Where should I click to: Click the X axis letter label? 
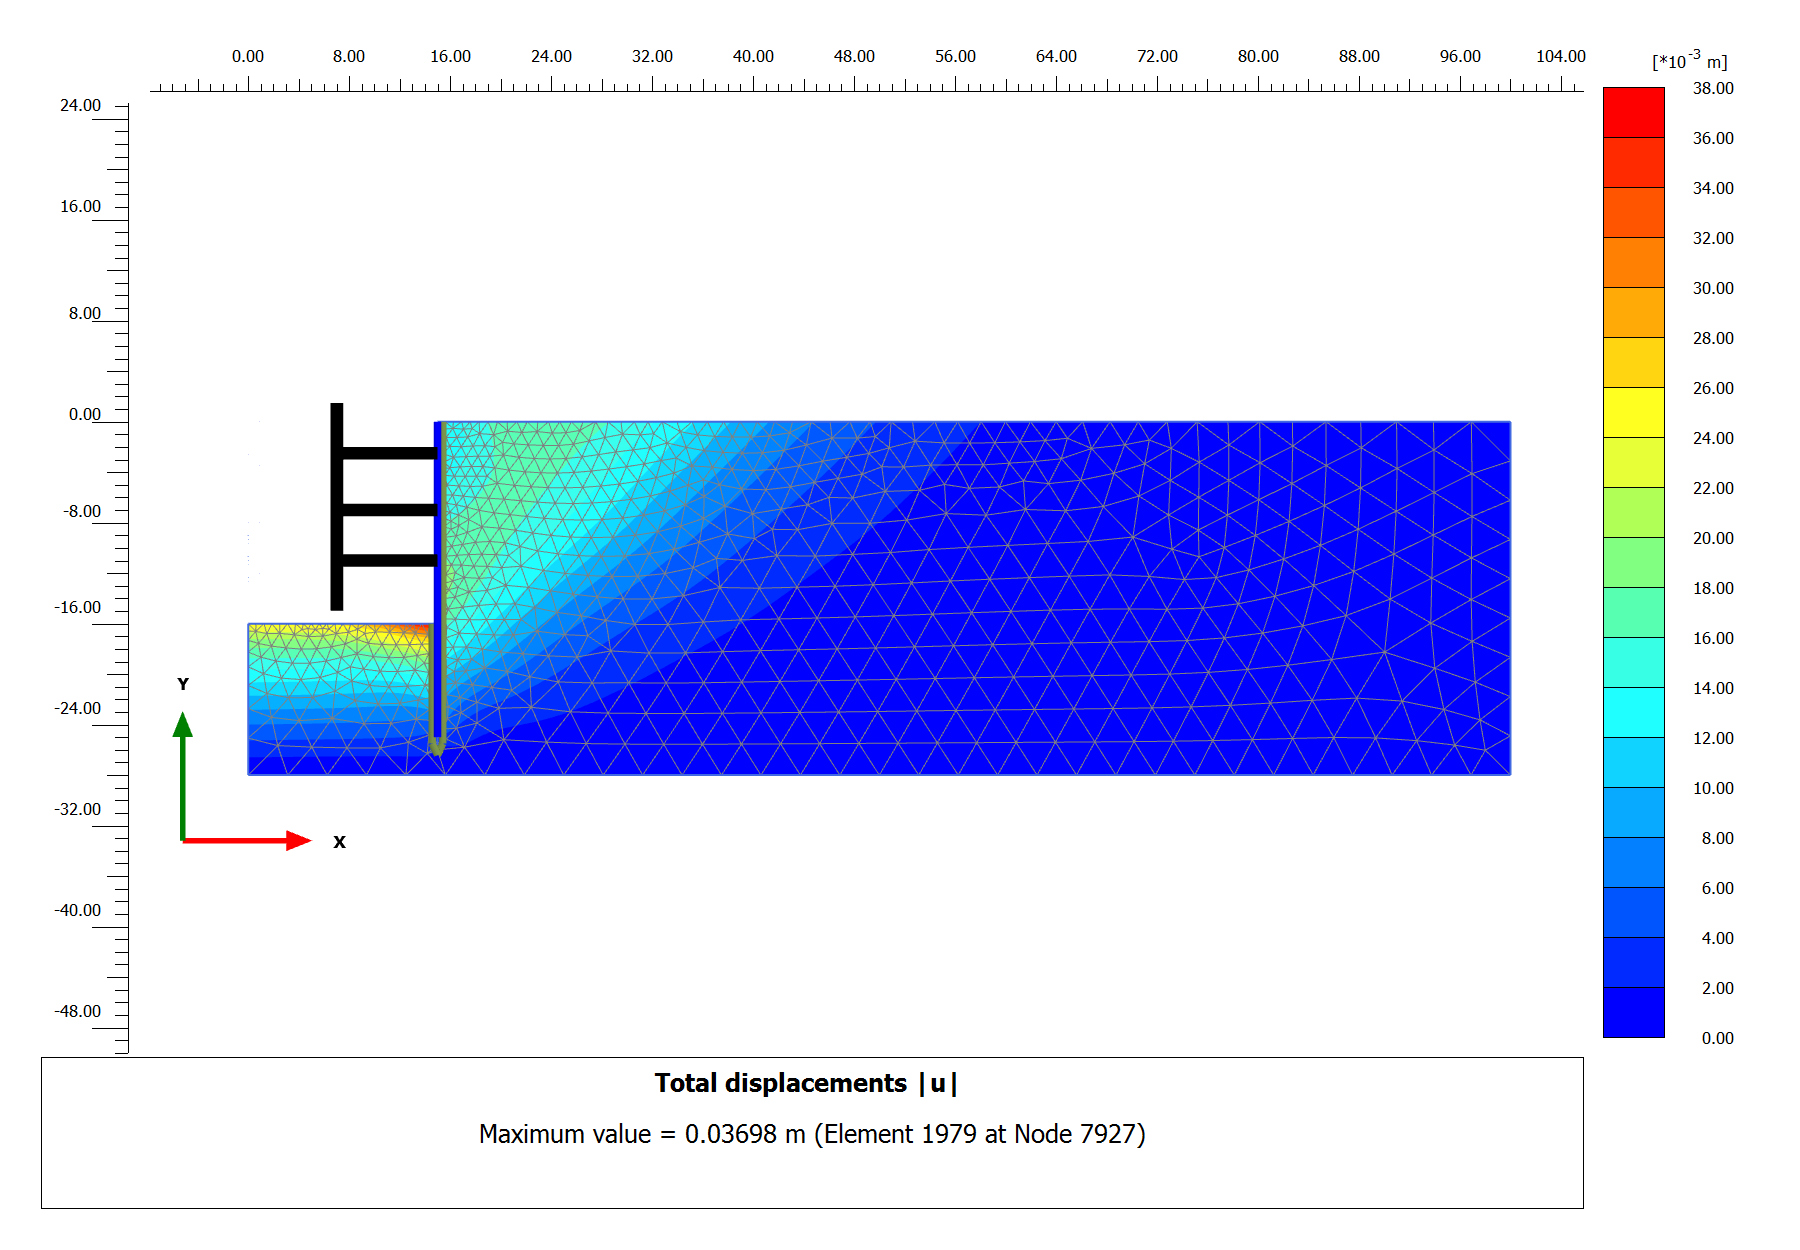339,842
